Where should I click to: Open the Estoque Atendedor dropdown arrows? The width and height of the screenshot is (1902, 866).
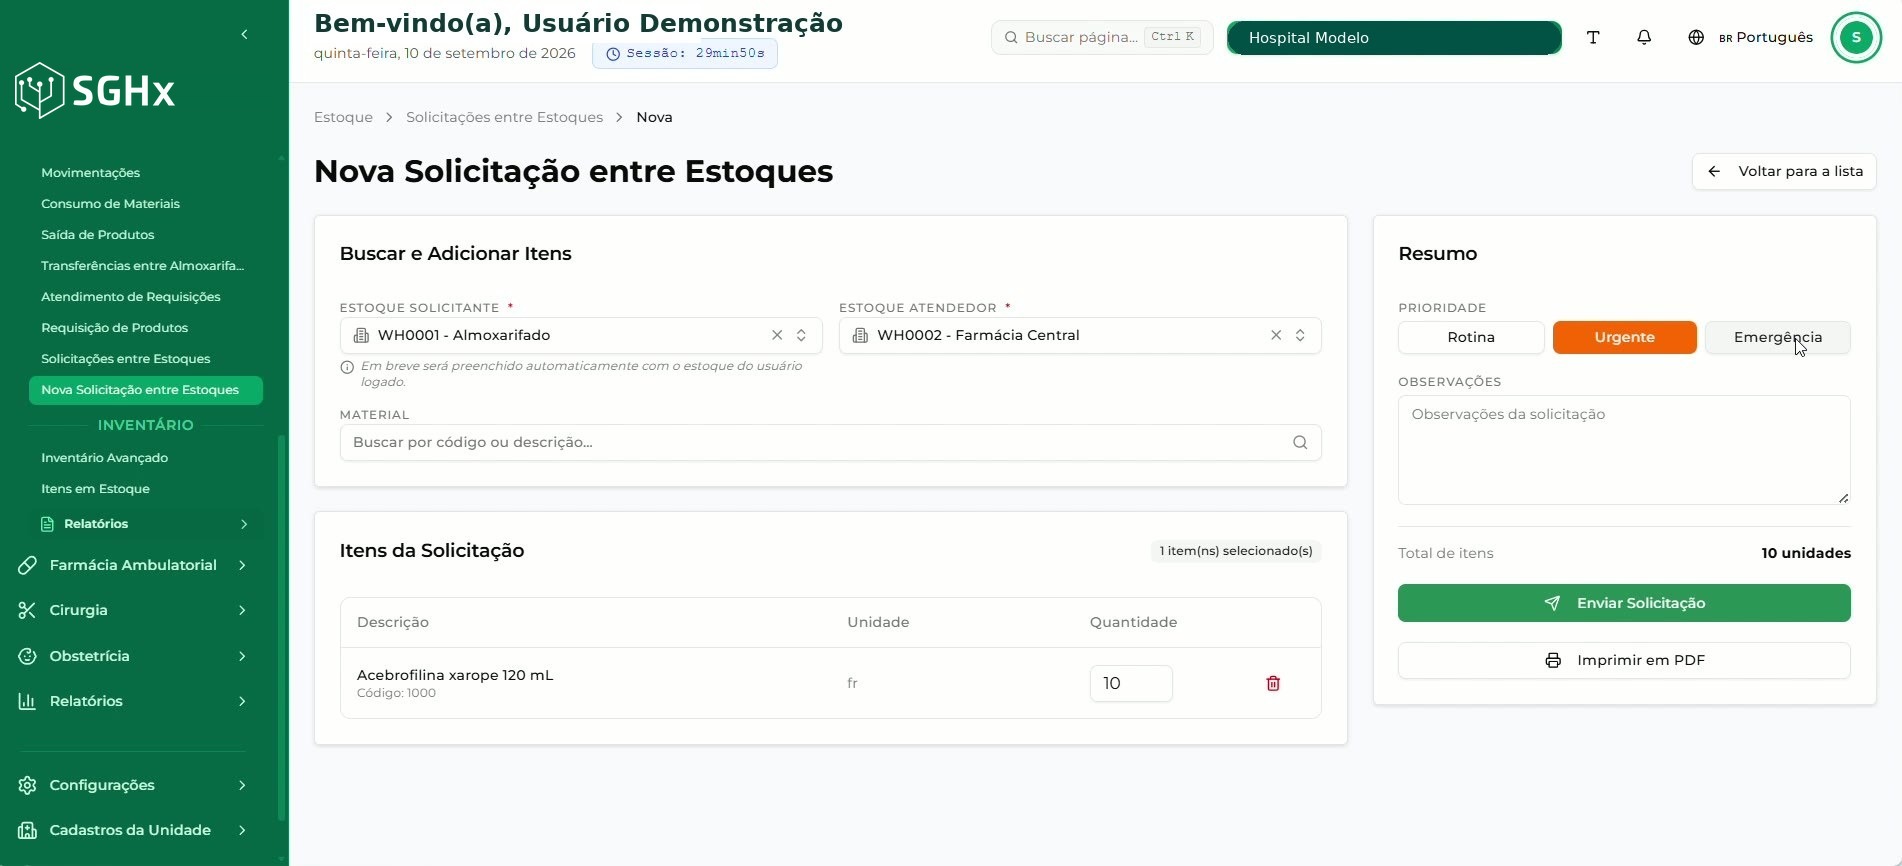(1300, 335)
